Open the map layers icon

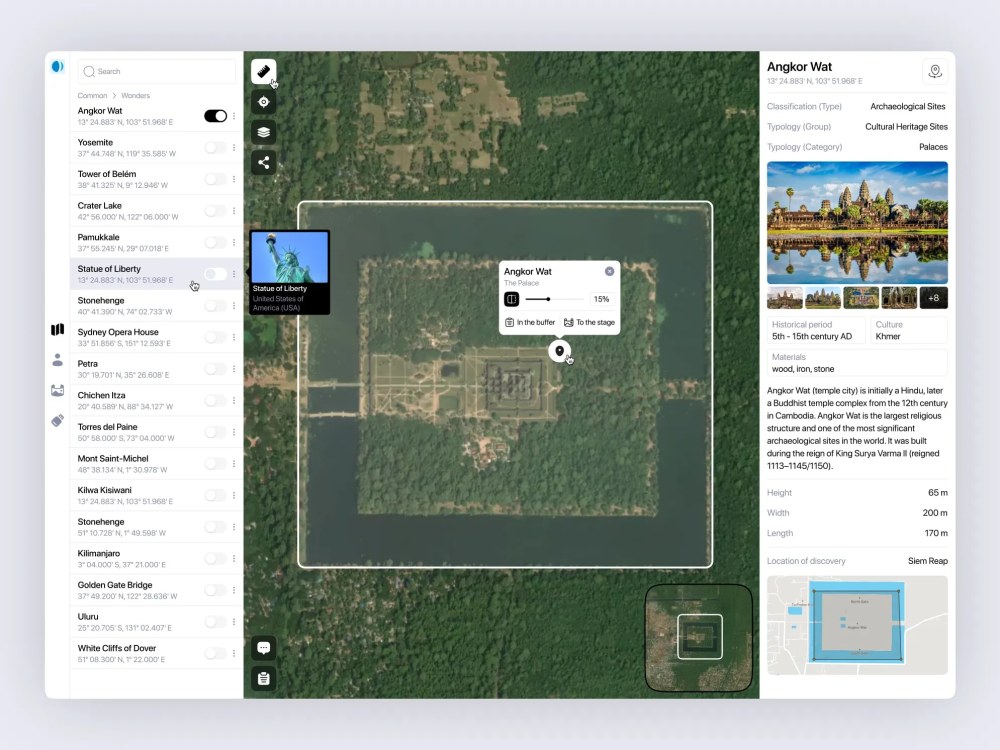[263, 133]
